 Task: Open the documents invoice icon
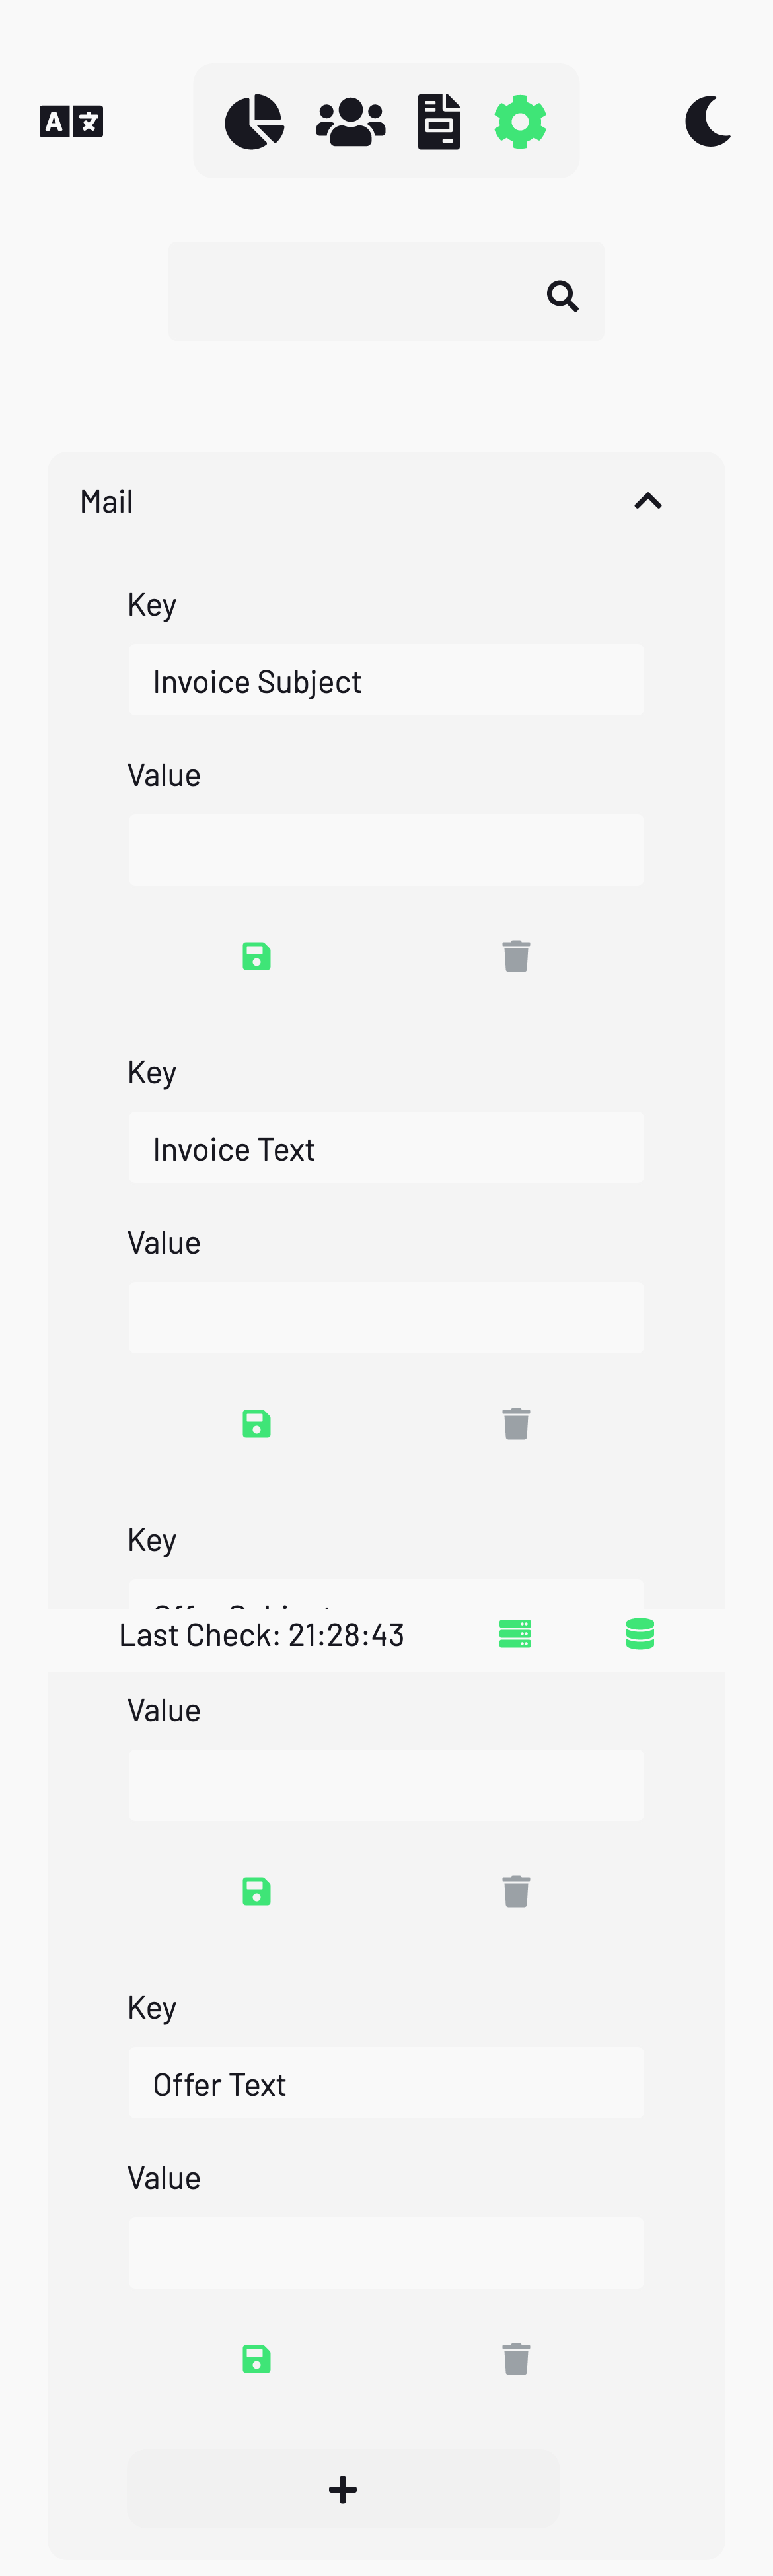[x=439, y=122]
